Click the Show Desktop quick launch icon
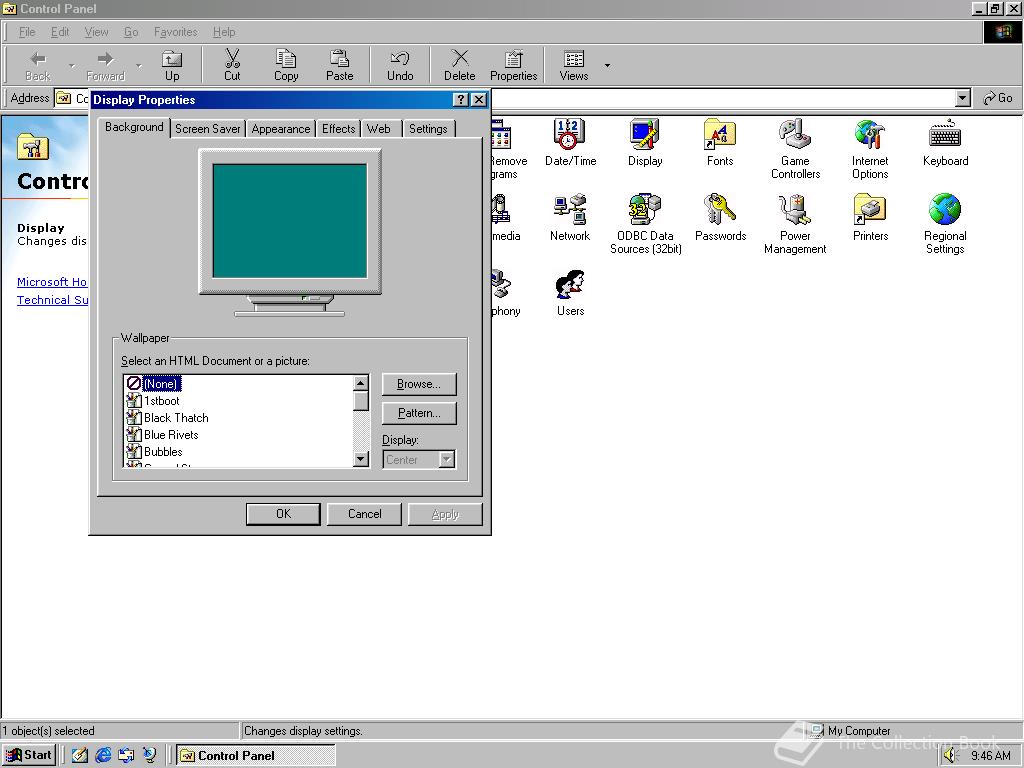 pyautogui.click(x=80, y=755)
